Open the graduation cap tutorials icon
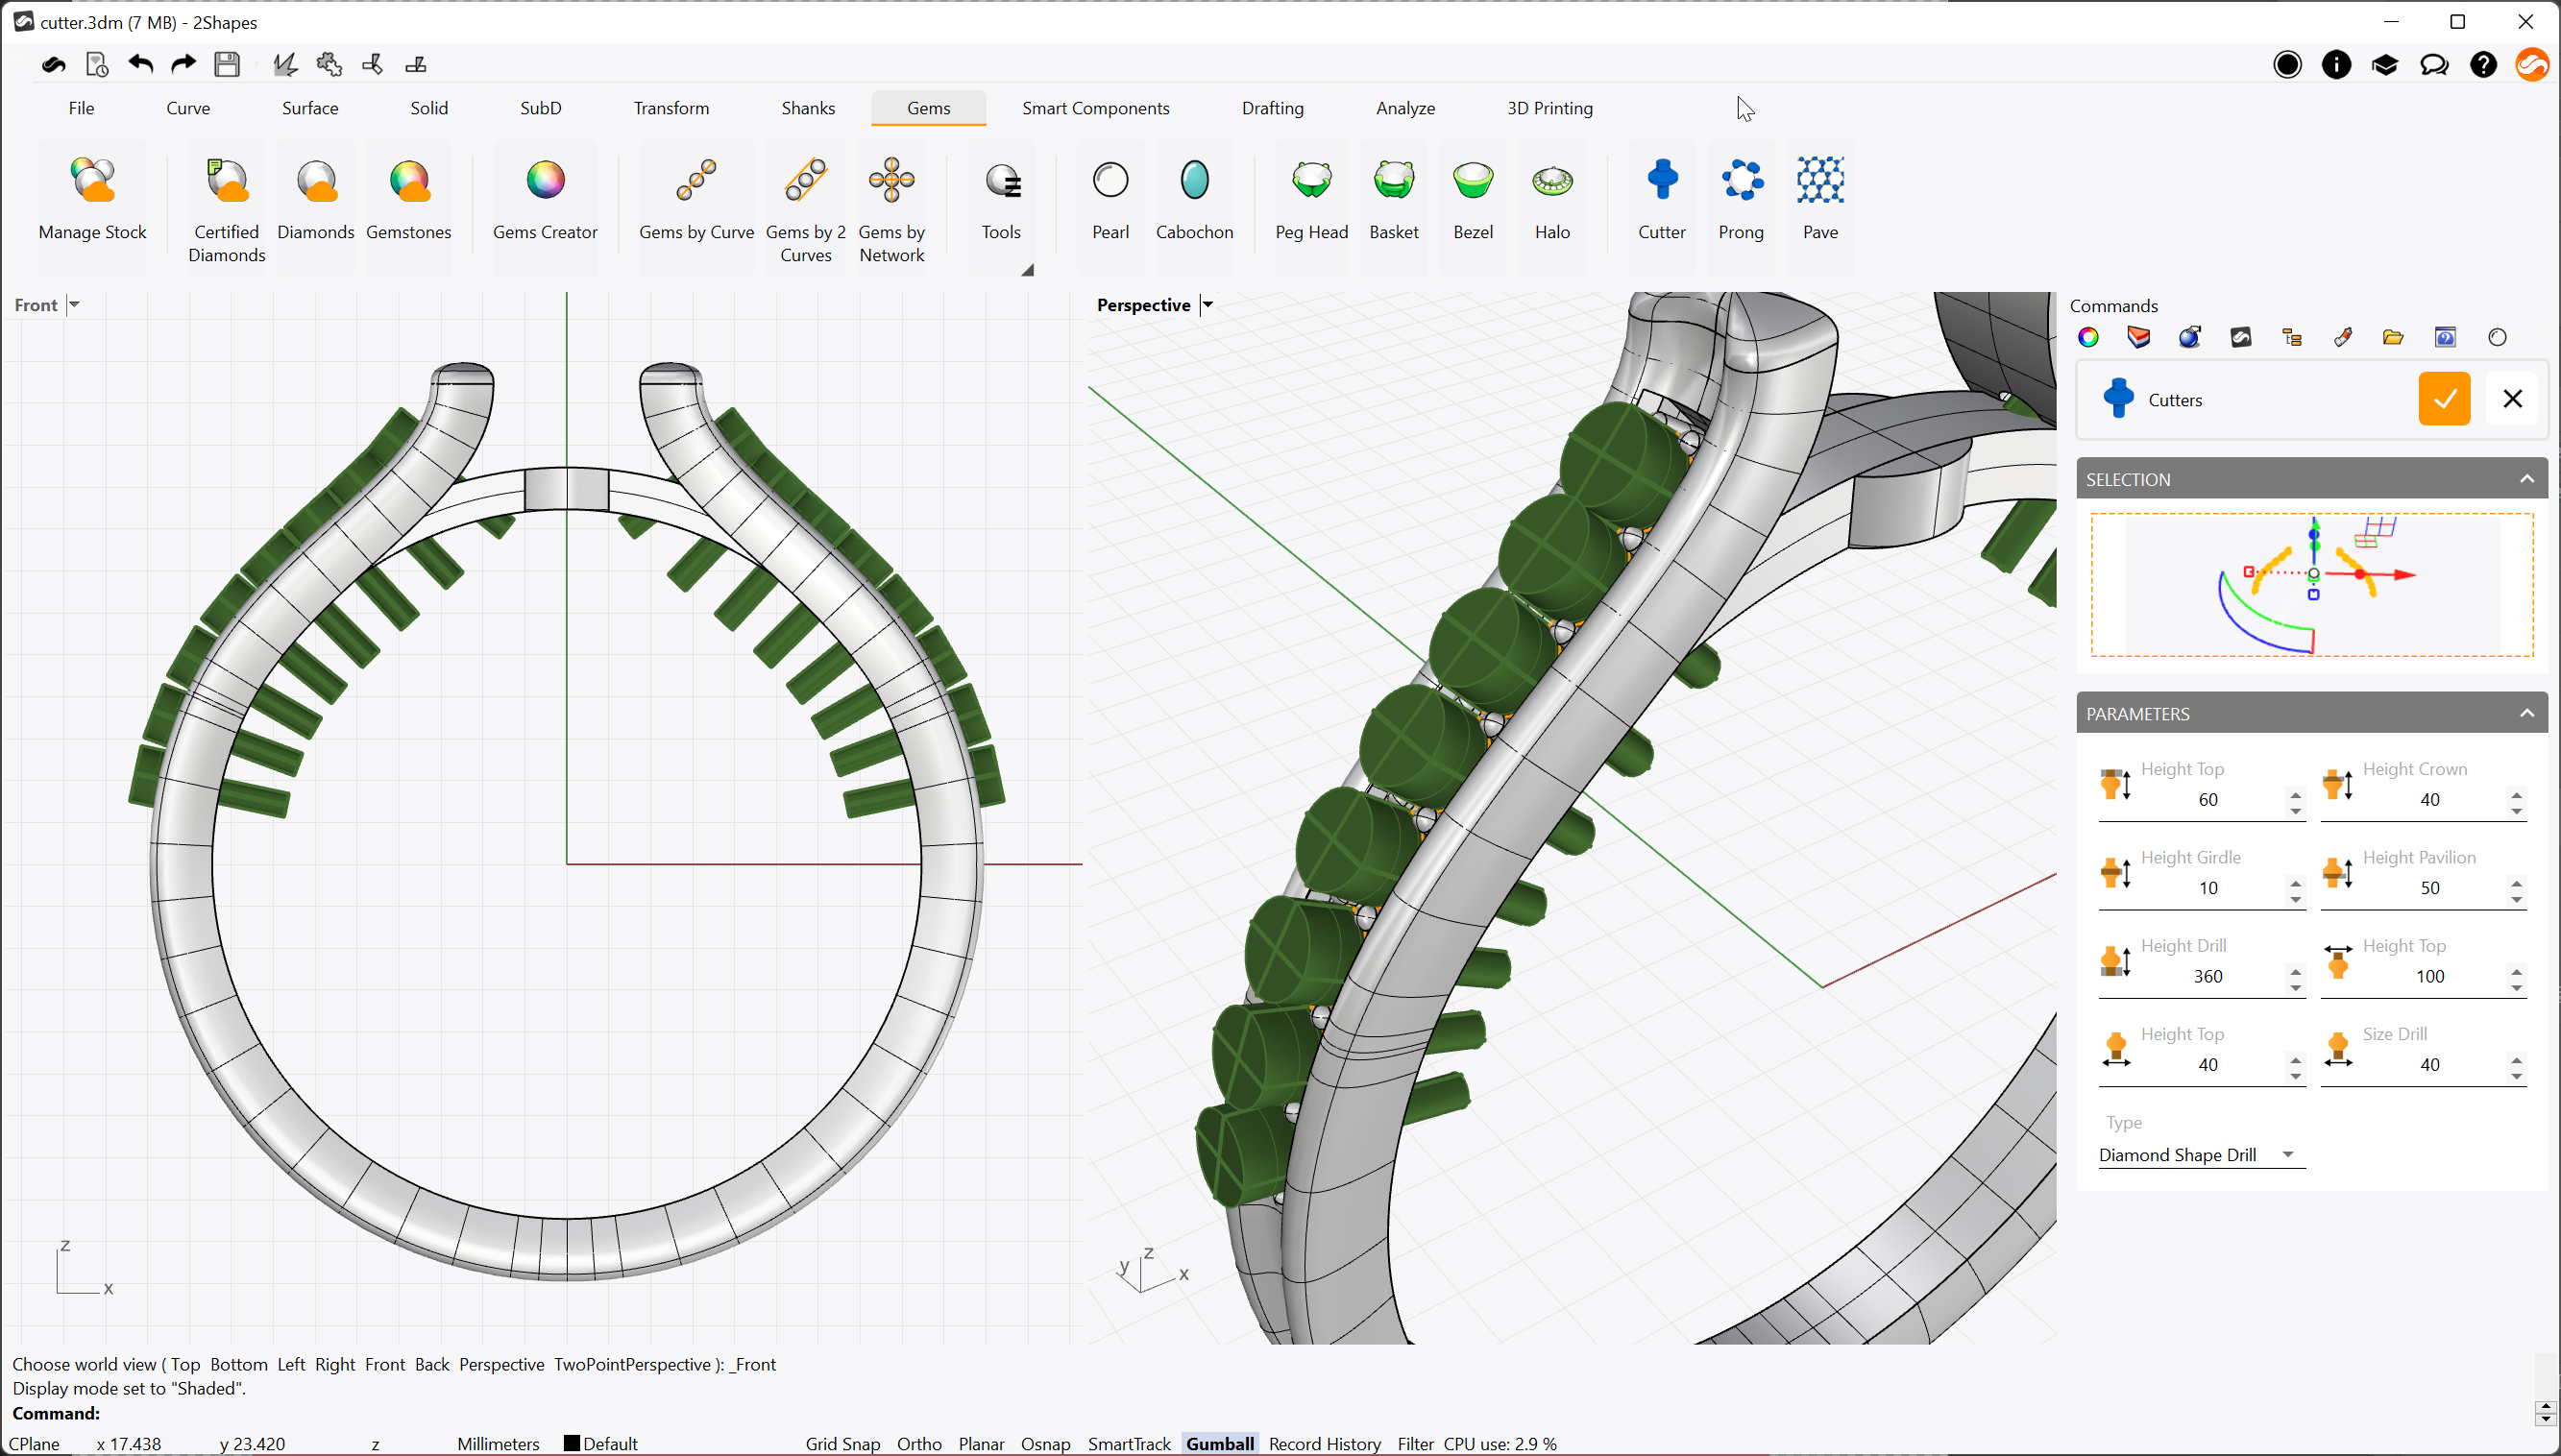Screen dimensions: 2561x1456 point(2385,65)
